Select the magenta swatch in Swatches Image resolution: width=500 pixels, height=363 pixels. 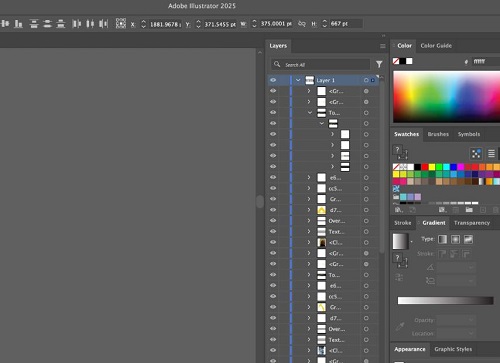pyautogui.click(x=461, y=167)
